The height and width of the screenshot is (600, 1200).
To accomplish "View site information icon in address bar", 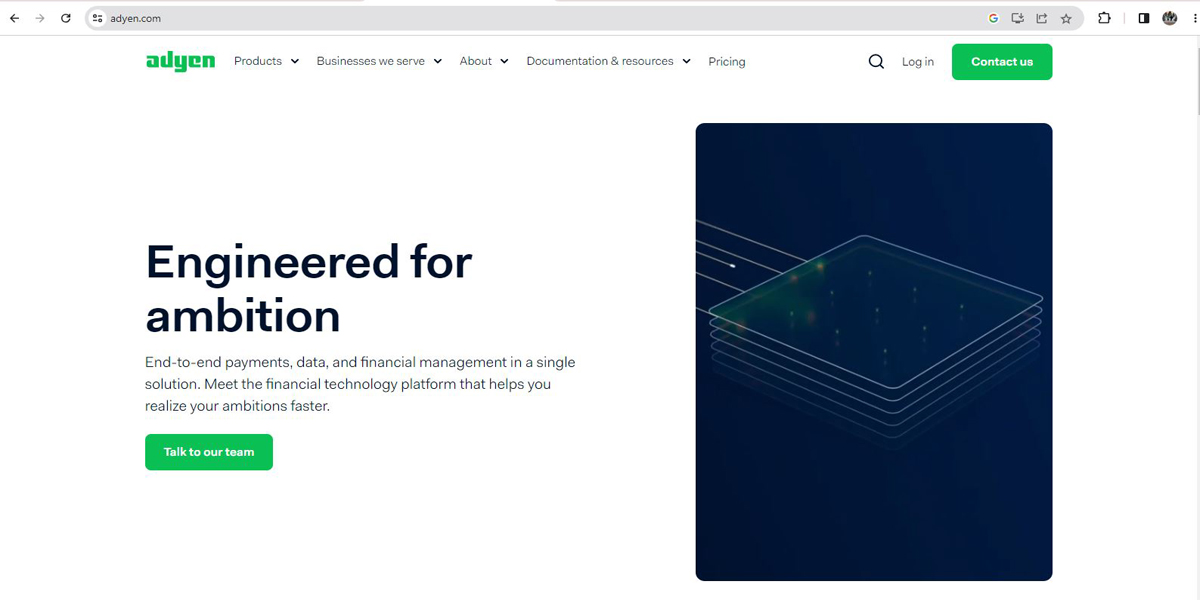I will click(x=97, y=18).
